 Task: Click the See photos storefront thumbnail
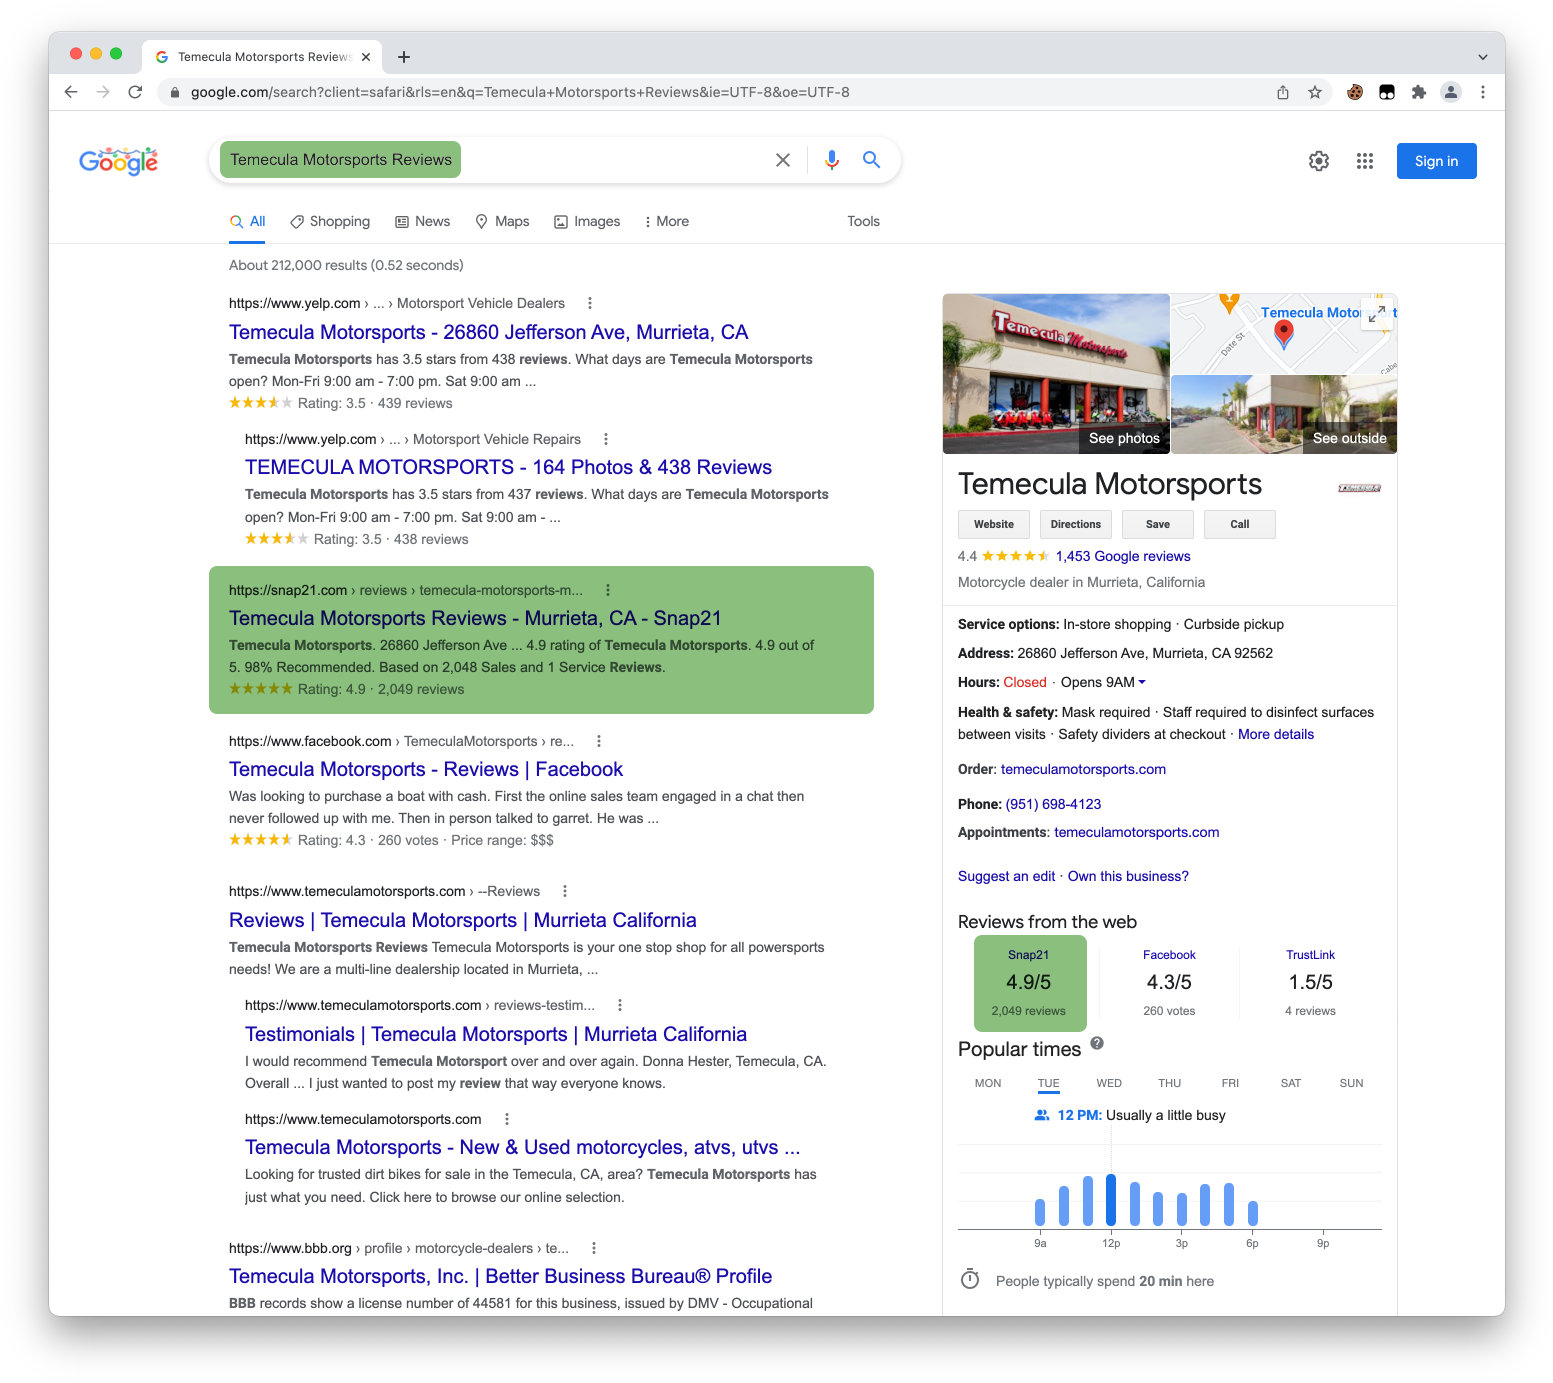[x=1056, y=373]
